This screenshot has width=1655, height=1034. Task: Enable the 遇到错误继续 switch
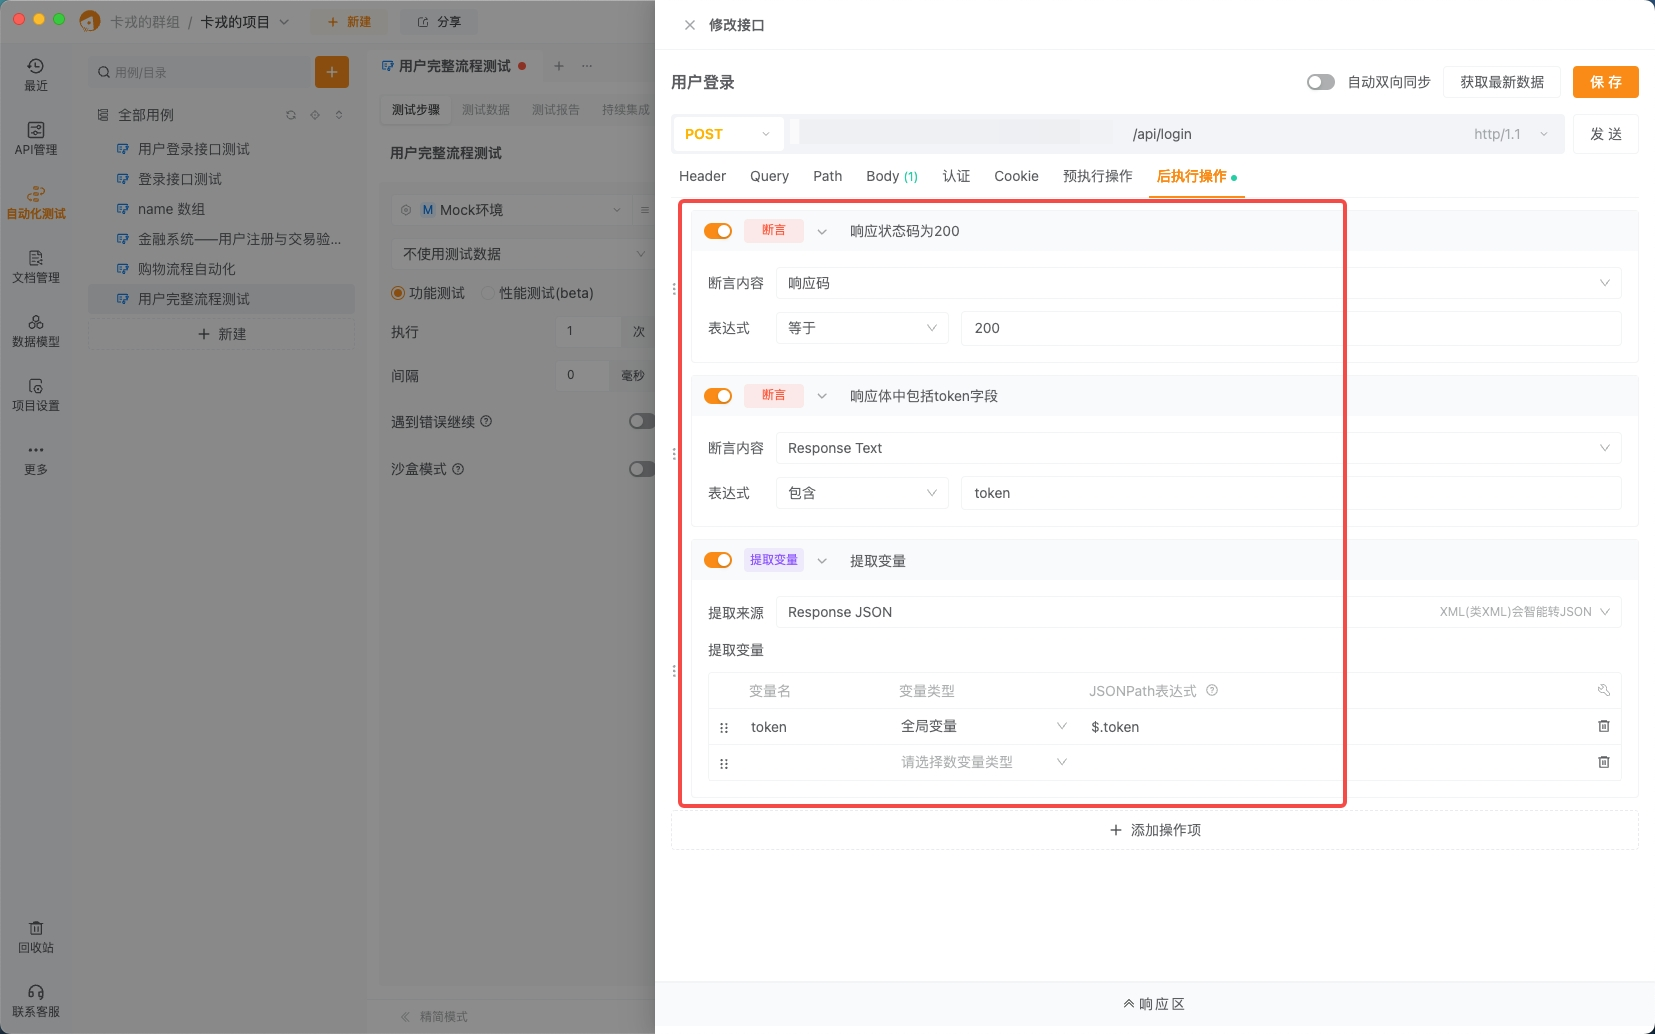pos(642,421)
